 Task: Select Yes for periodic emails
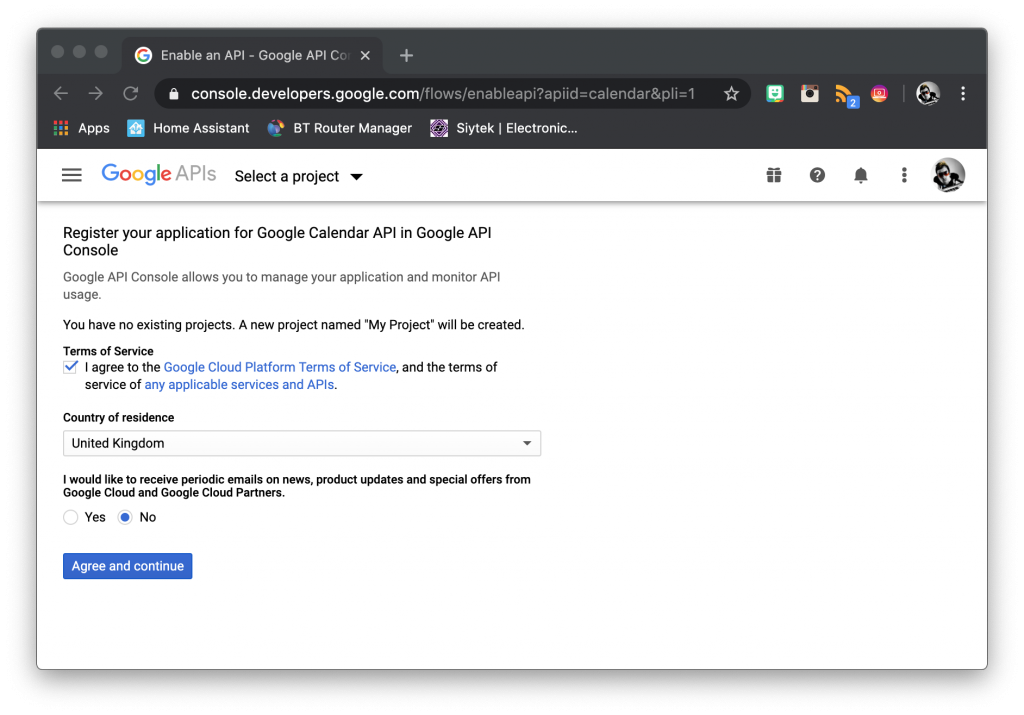click(71, 517)
